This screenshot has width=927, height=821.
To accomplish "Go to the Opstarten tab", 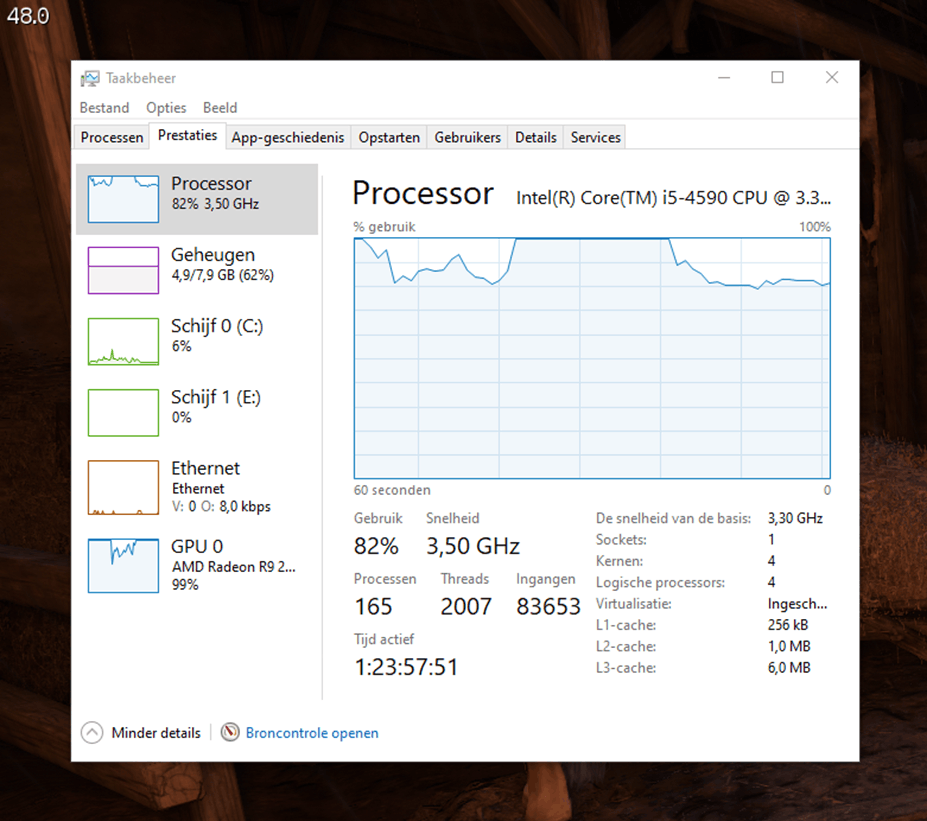I will point(389,138).
